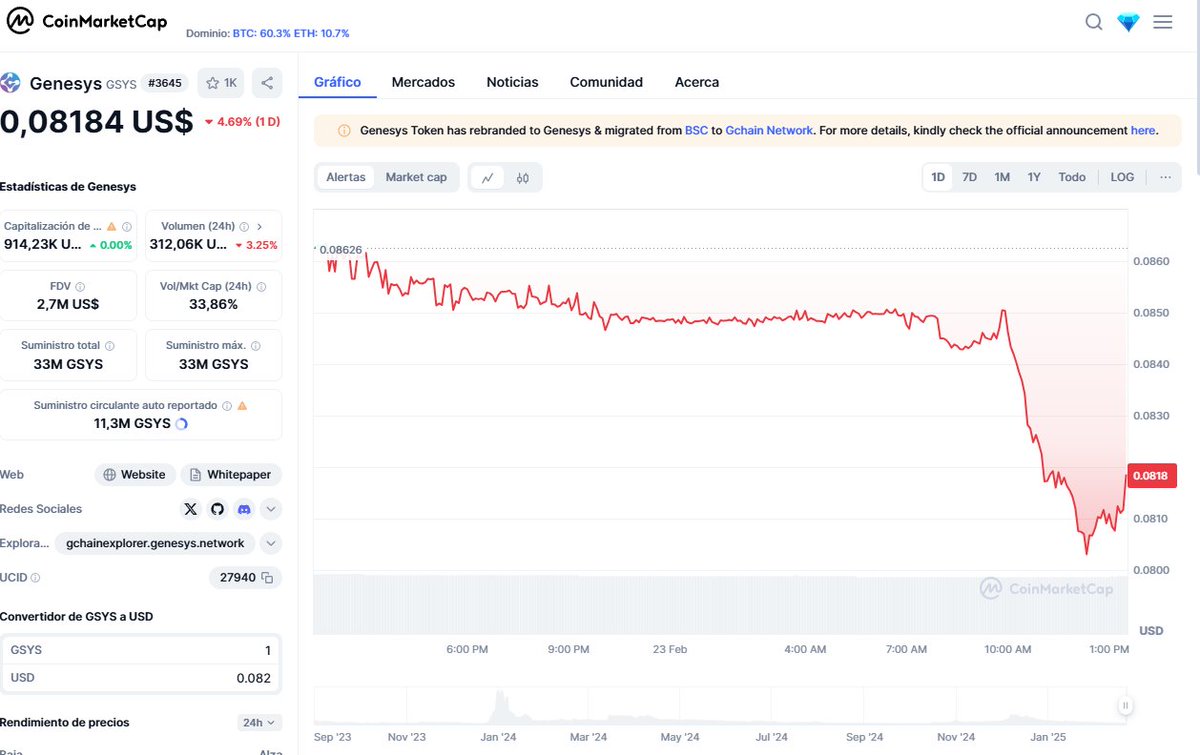
Task: Open the Whitepaper button
Action: click(231, 474)
